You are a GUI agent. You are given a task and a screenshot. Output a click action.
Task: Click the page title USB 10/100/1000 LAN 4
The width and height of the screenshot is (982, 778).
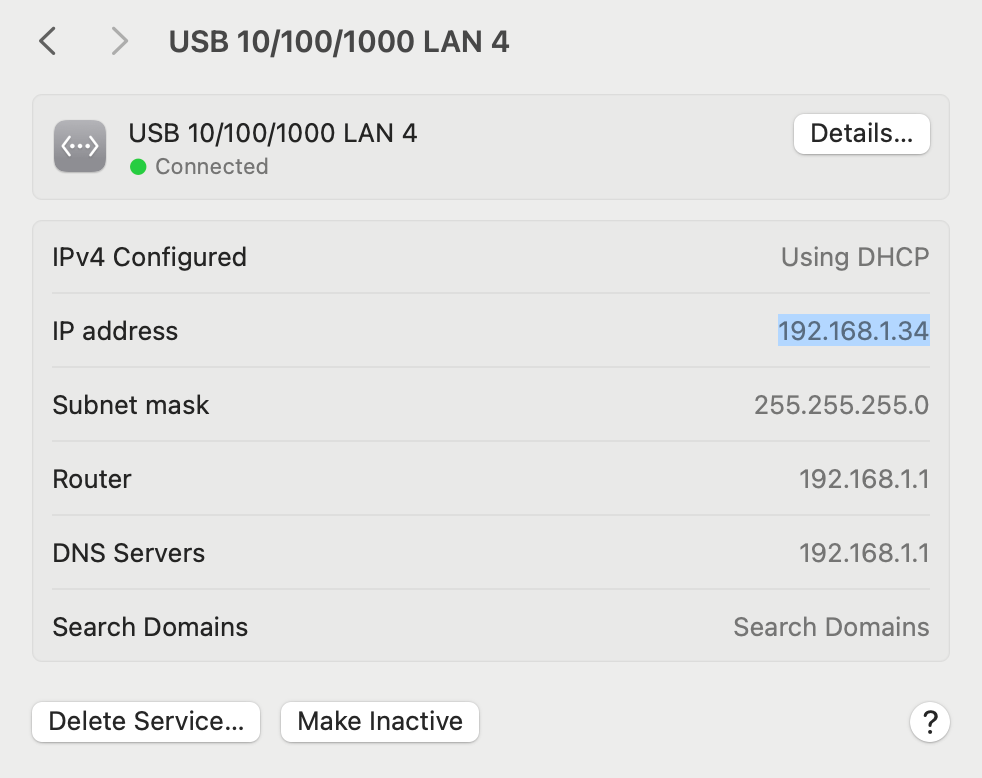(339, 42)
